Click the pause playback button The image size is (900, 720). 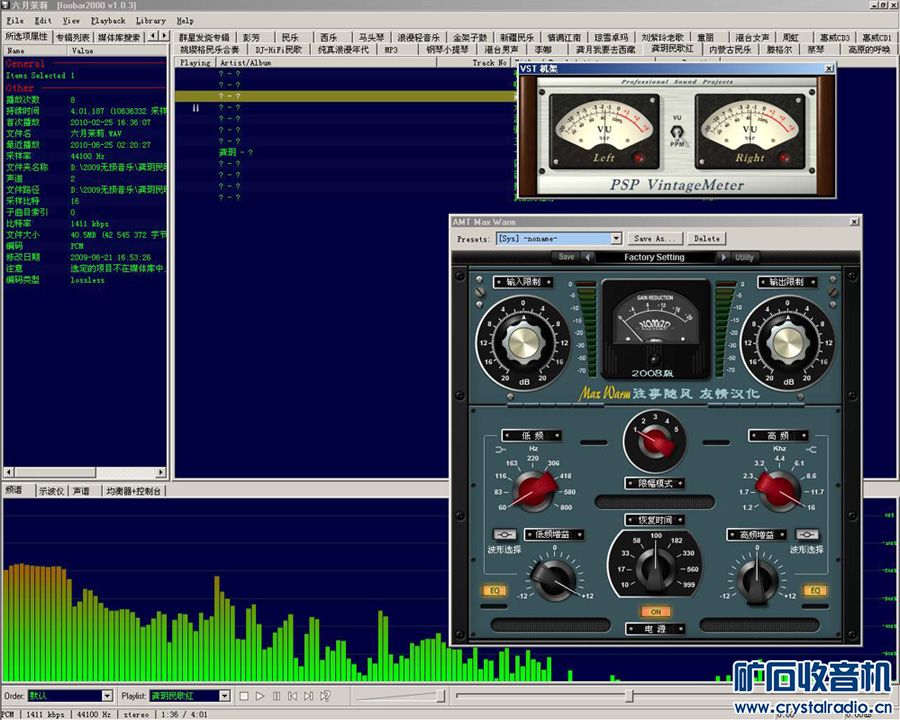pyautogui.click(x=275, y=696)
